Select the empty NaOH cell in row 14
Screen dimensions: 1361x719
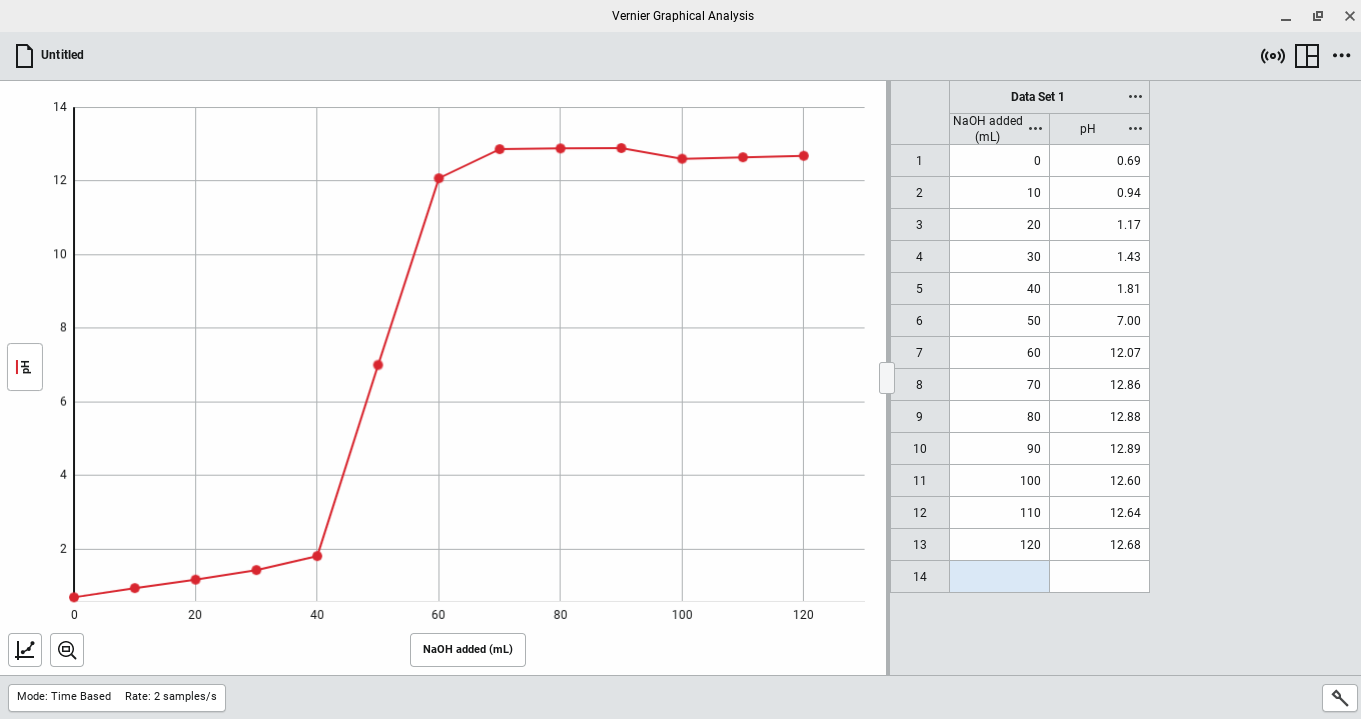tap(999, 576)
